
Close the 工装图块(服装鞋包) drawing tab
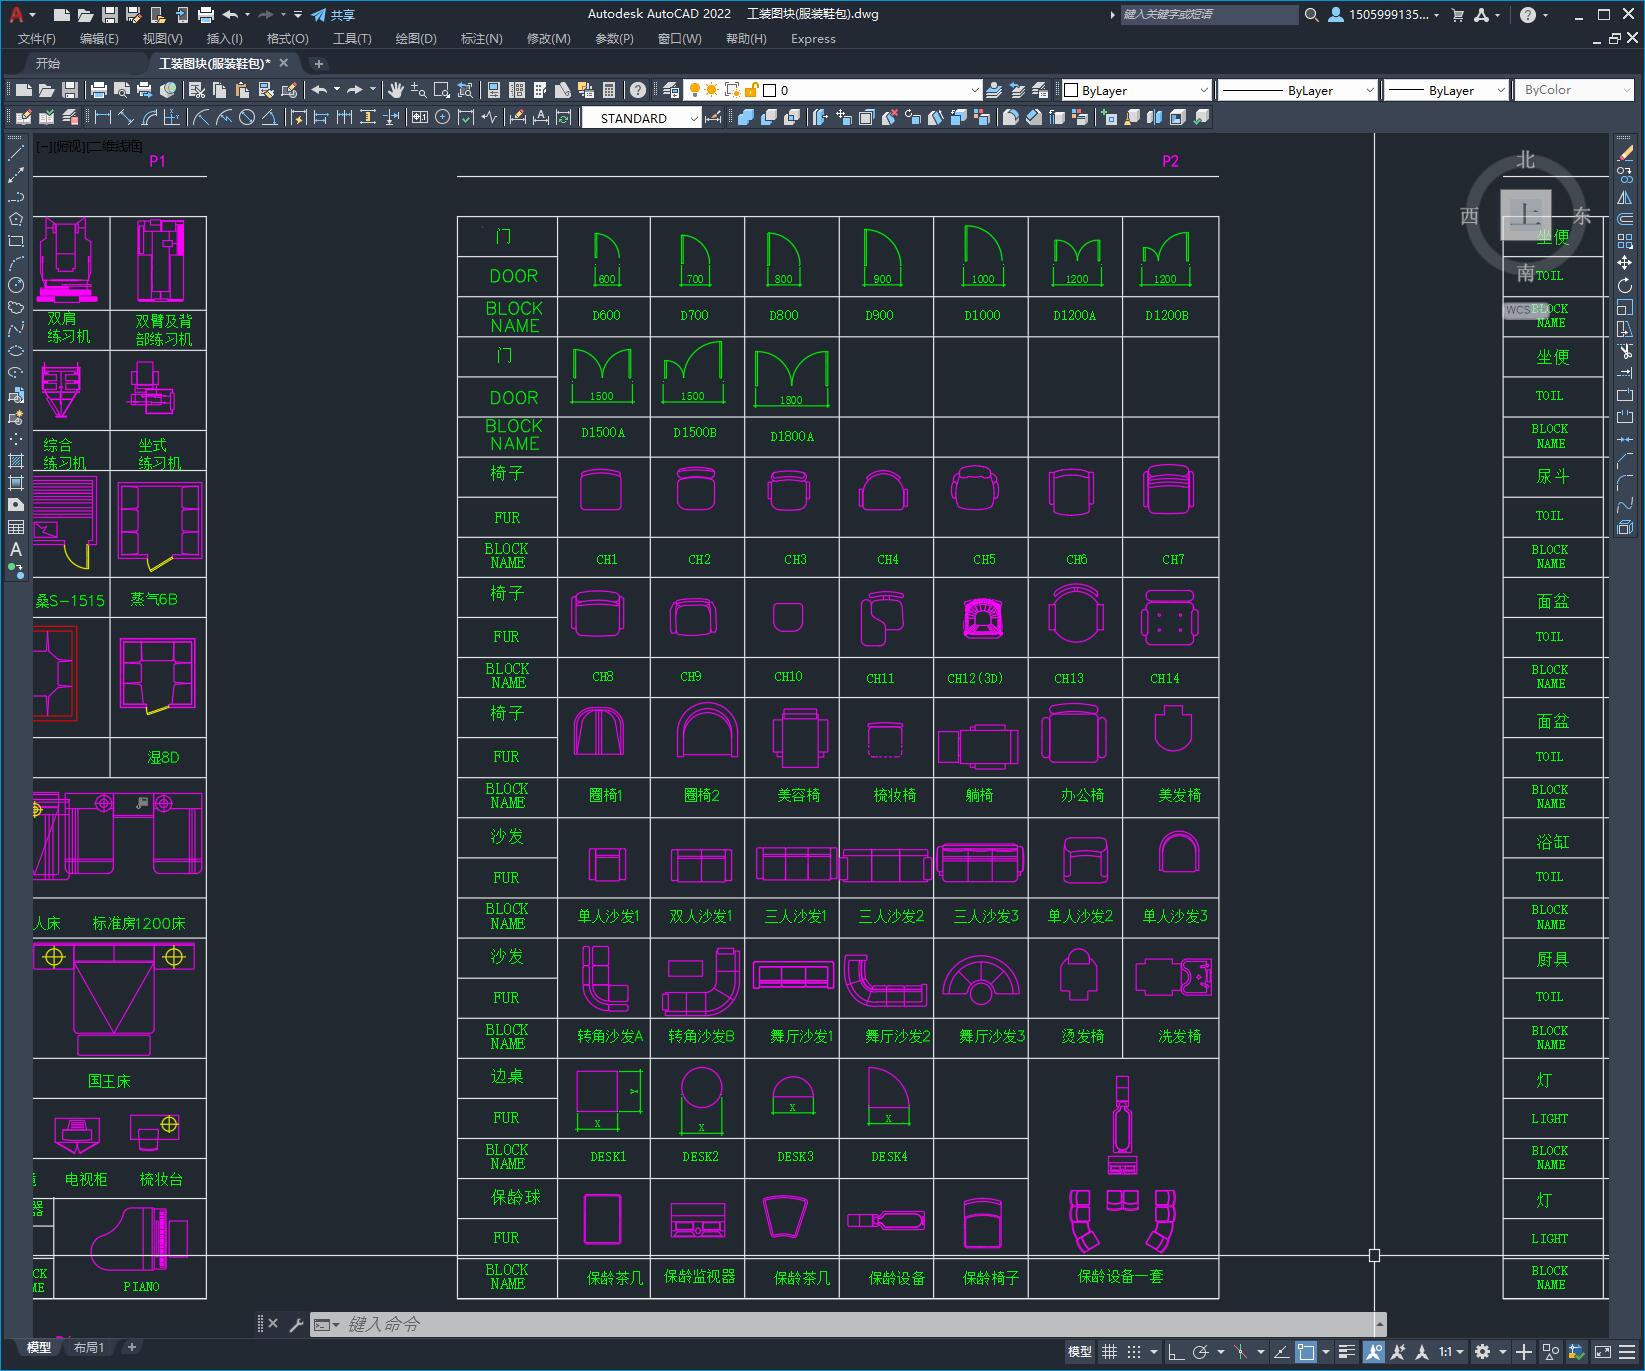click(x=284, y=63)
